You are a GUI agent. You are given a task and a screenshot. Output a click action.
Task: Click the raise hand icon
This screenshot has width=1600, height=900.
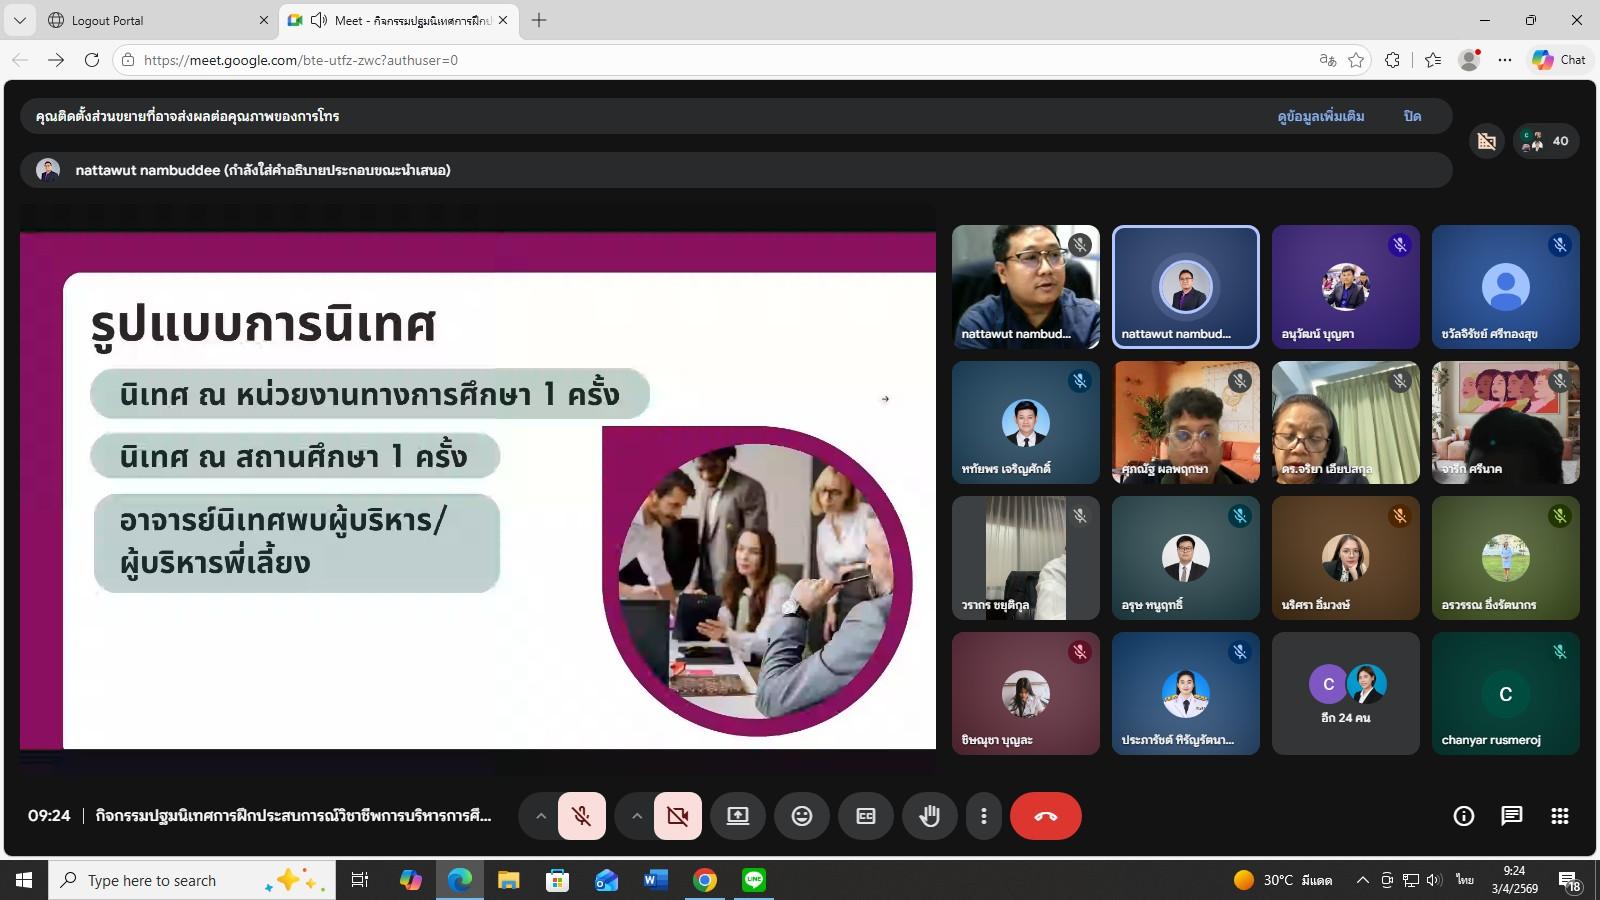point(930,816)
